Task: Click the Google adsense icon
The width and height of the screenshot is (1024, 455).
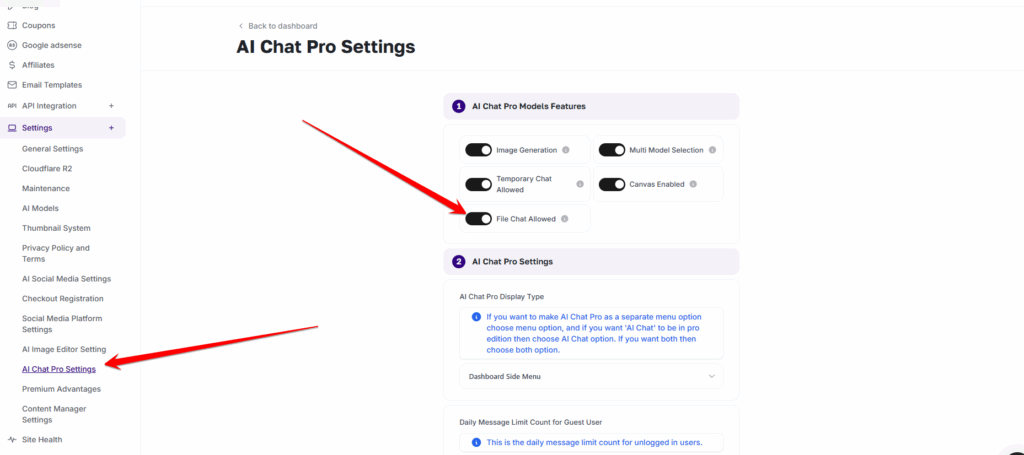Action: (x=12, y=45)
